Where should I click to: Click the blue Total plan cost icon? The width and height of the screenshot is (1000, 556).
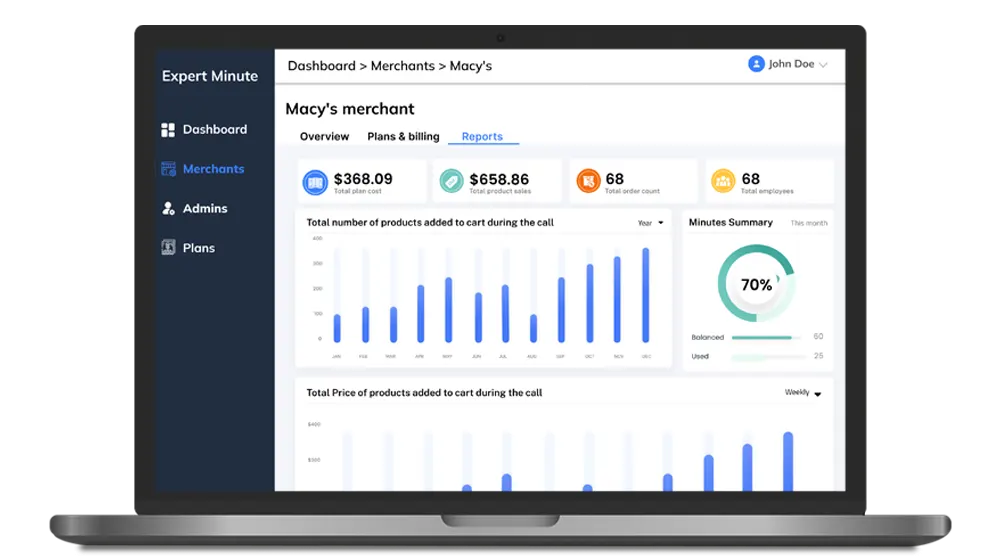(315, 182)
